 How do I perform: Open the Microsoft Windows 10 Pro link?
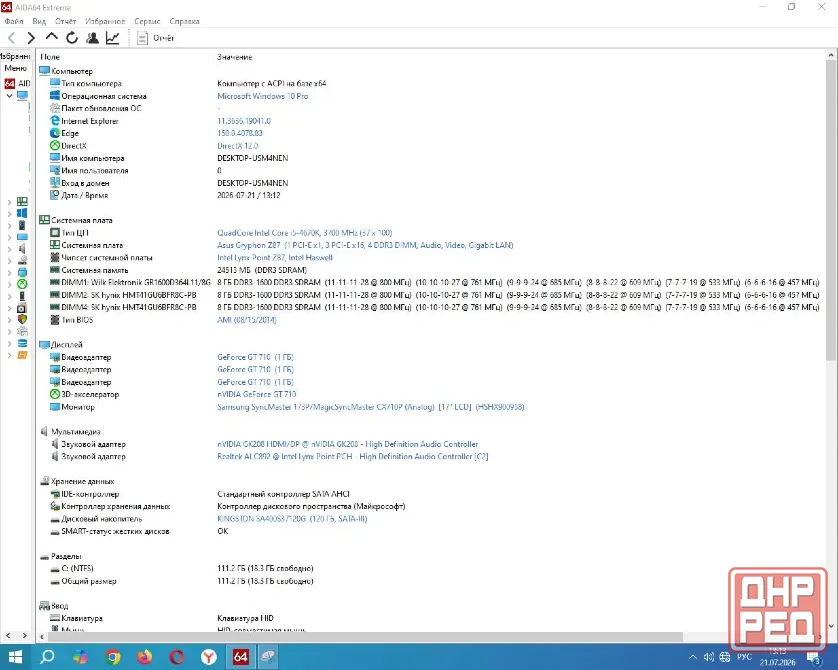pos(262,96)
